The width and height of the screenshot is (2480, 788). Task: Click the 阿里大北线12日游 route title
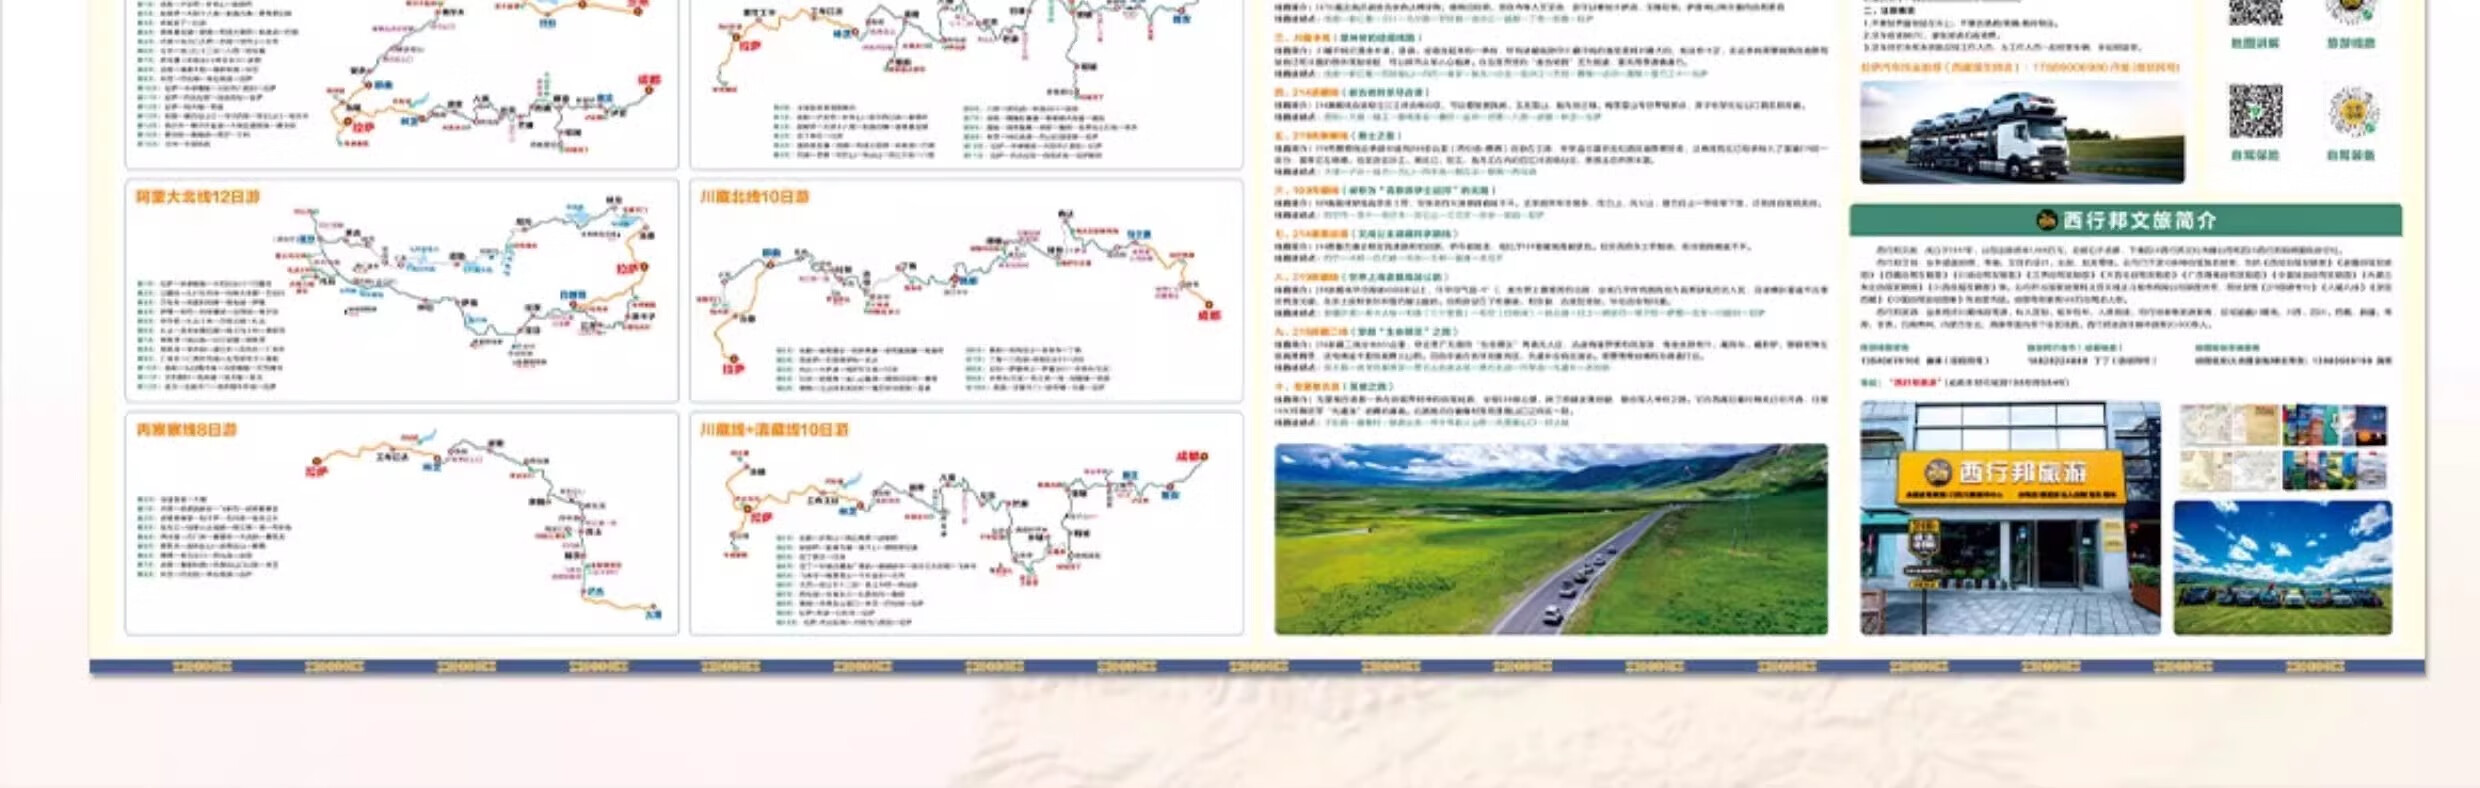[198, 197]
